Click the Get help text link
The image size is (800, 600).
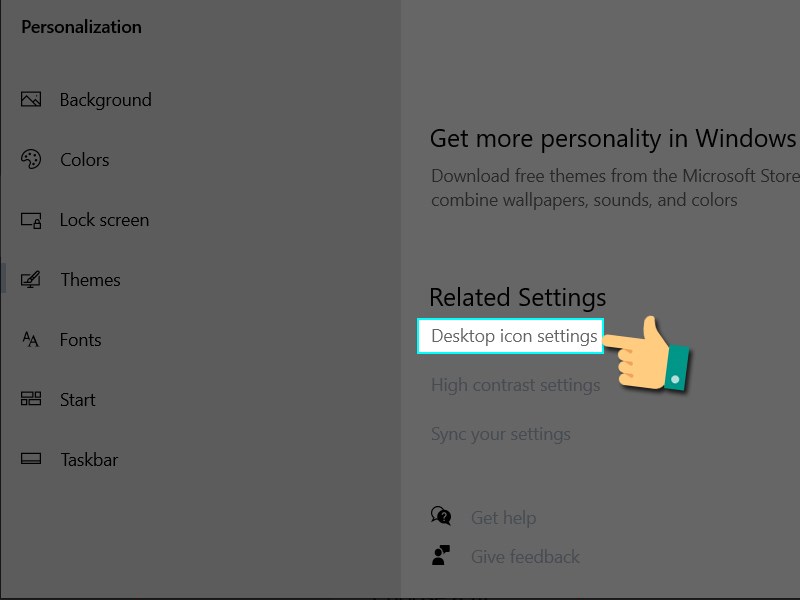pos(503,518)
